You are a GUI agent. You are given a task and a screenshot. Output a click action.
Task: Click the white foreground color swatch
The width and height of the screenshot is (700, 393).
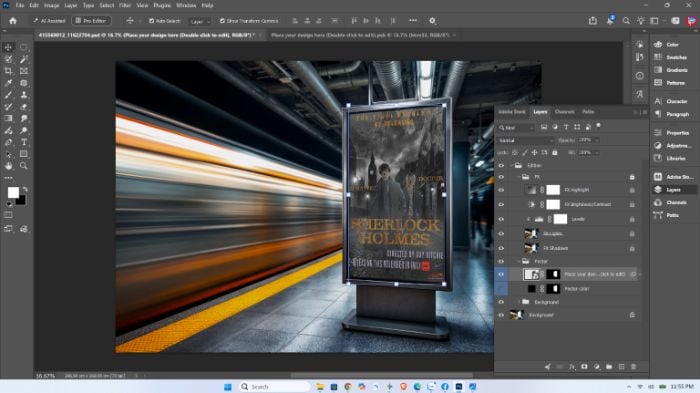point(12,192)
